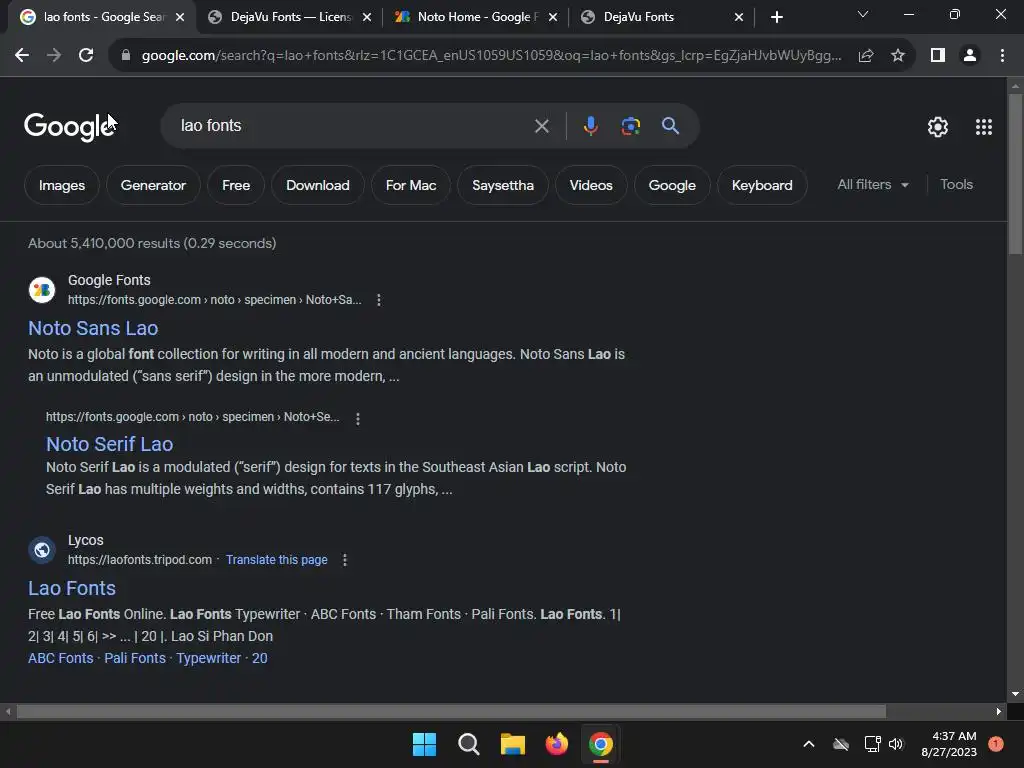Click the Lycos globe favicon
The width and height of the screenshot is (1024, 768).
click(42, 550)
